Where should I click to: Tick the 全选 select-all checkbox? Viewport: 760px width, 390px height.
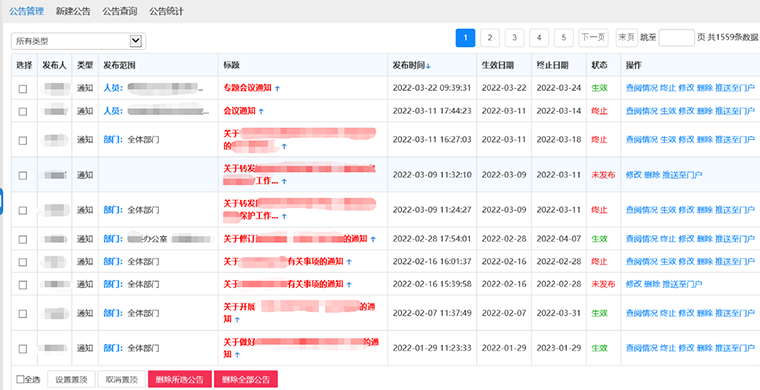click(x=20, y=379)
